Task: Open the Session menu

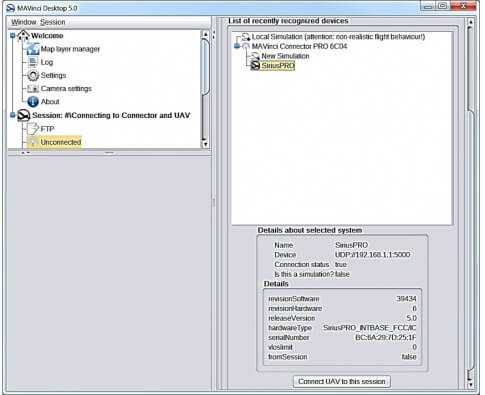Action: click(53, 22)
